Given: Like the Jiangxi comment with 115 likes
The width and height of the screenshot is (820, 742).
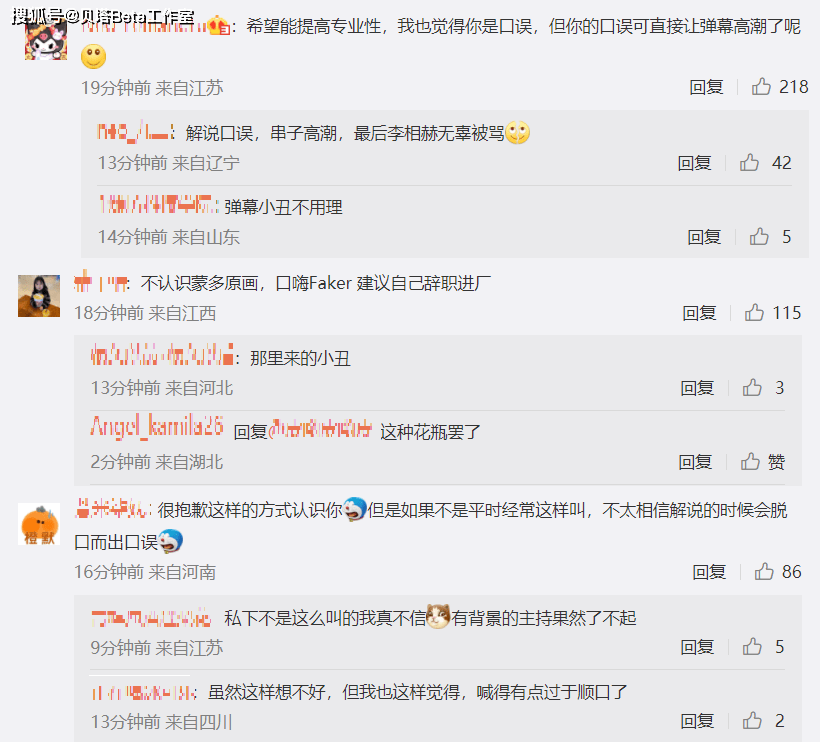Looking at the screenshot, I should (x=754, y=313).
